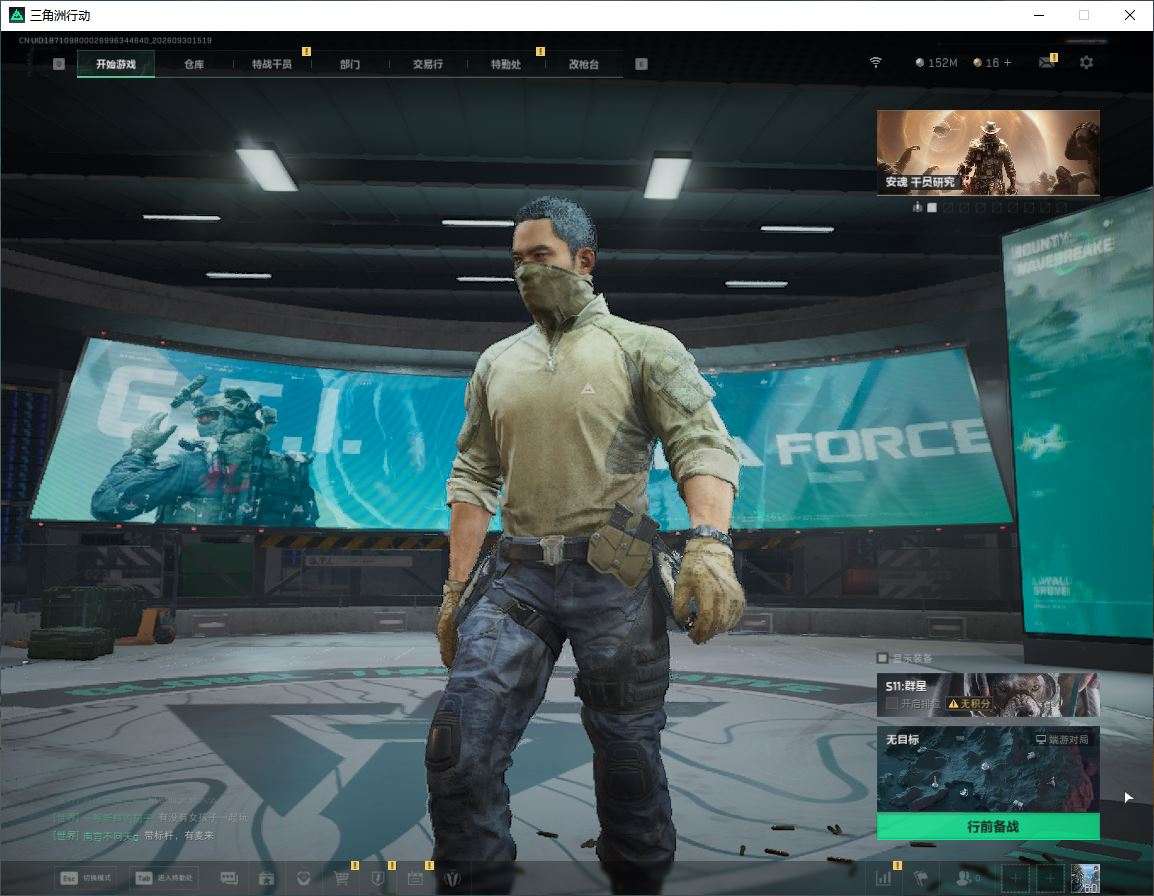Select the 仓库 tab
This screenshot has height=896, width=1154.
click(x=194, y=64)
